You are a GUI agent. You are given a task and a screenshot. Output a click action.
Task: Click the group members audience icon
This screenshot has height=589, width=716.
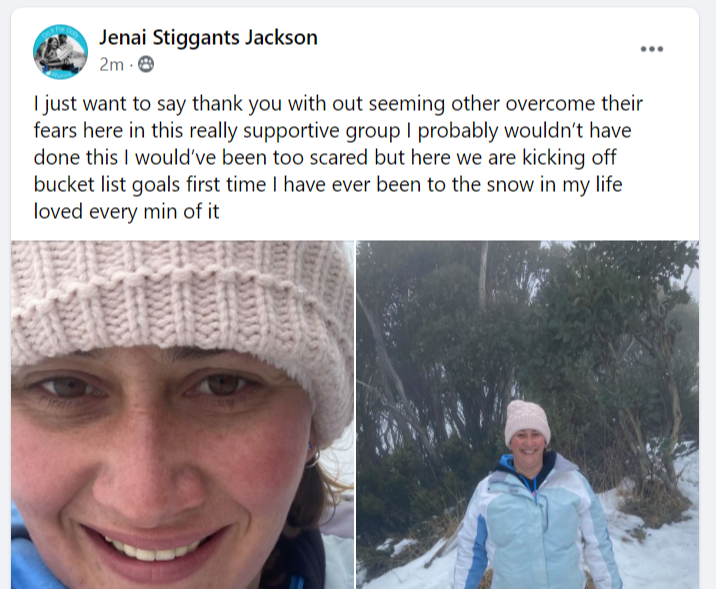click(146, 64)
